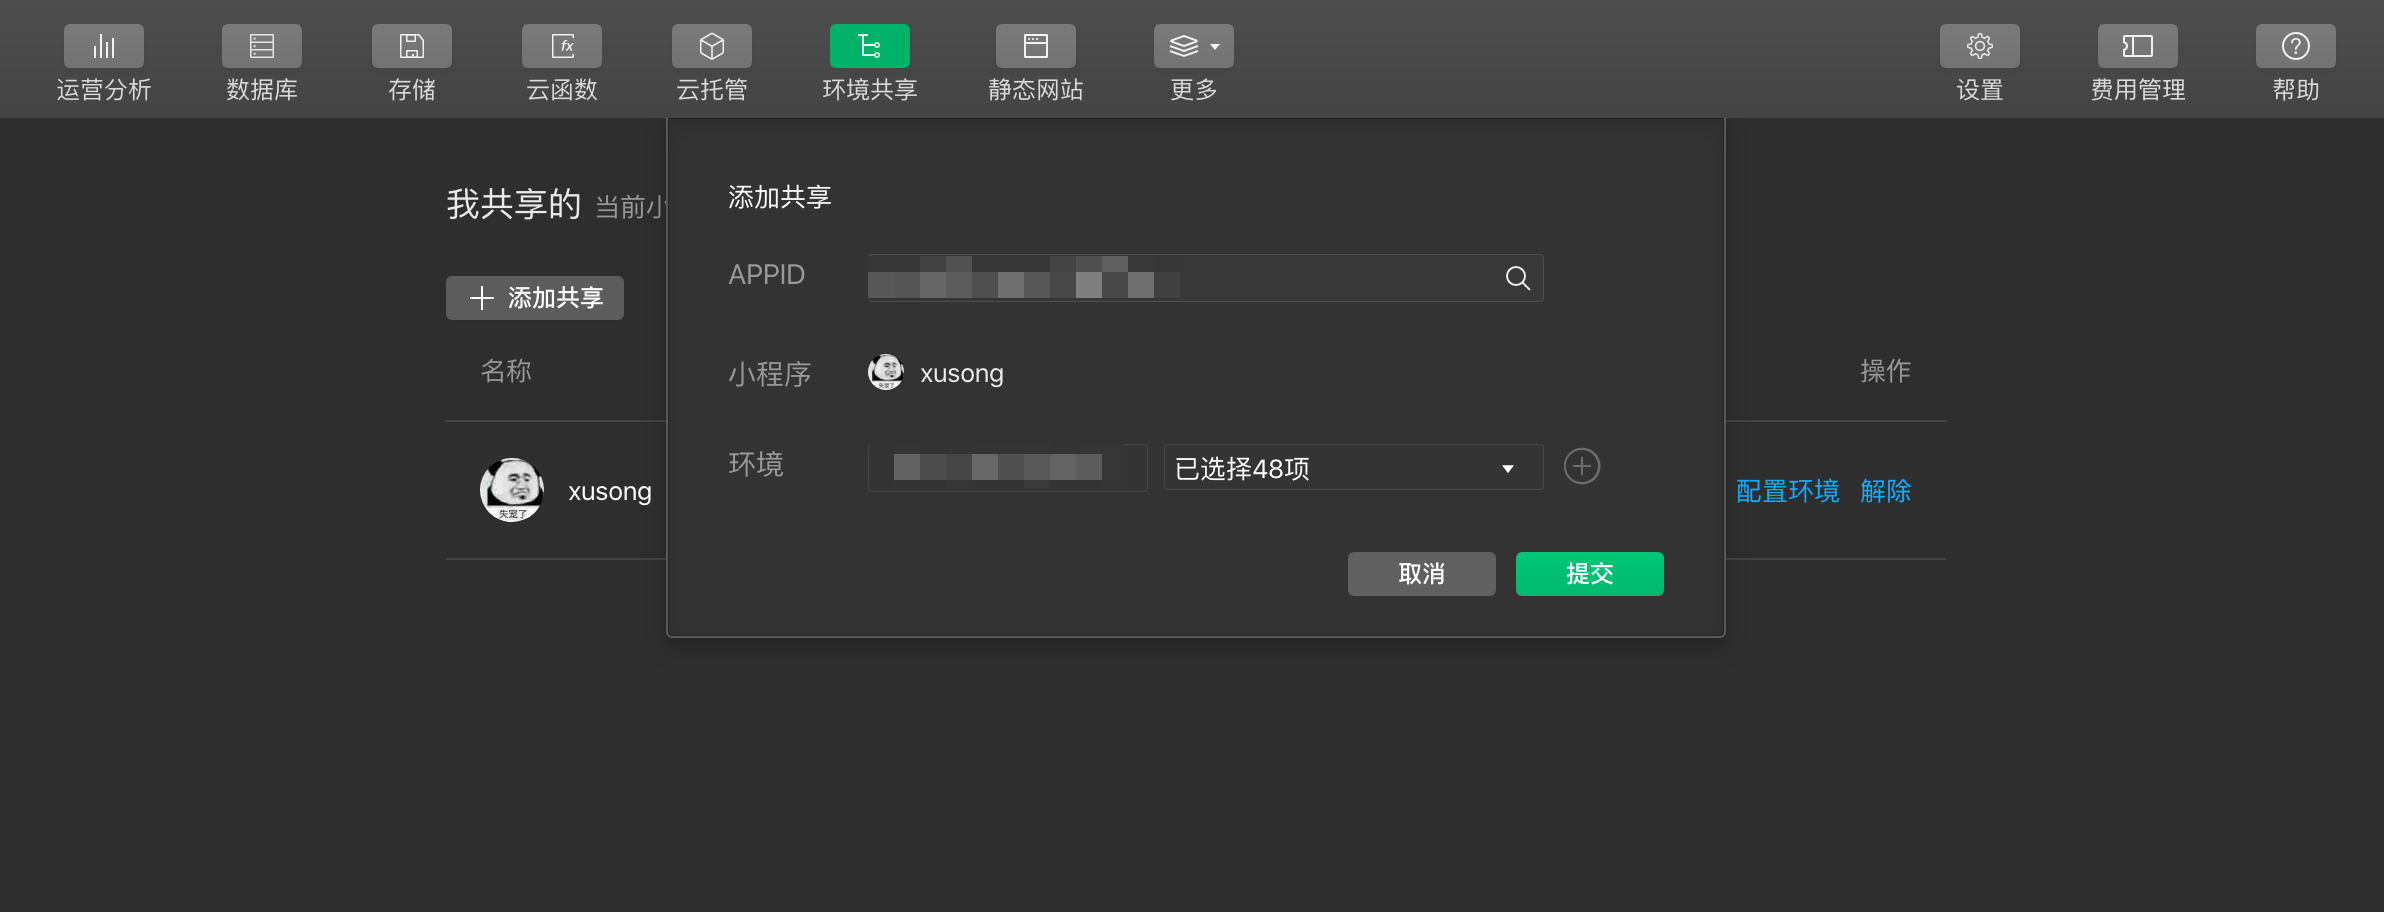Expand the 已选择48项 dropdown
Viewport: 2384px width, 912px height.
pos(1354,467)
